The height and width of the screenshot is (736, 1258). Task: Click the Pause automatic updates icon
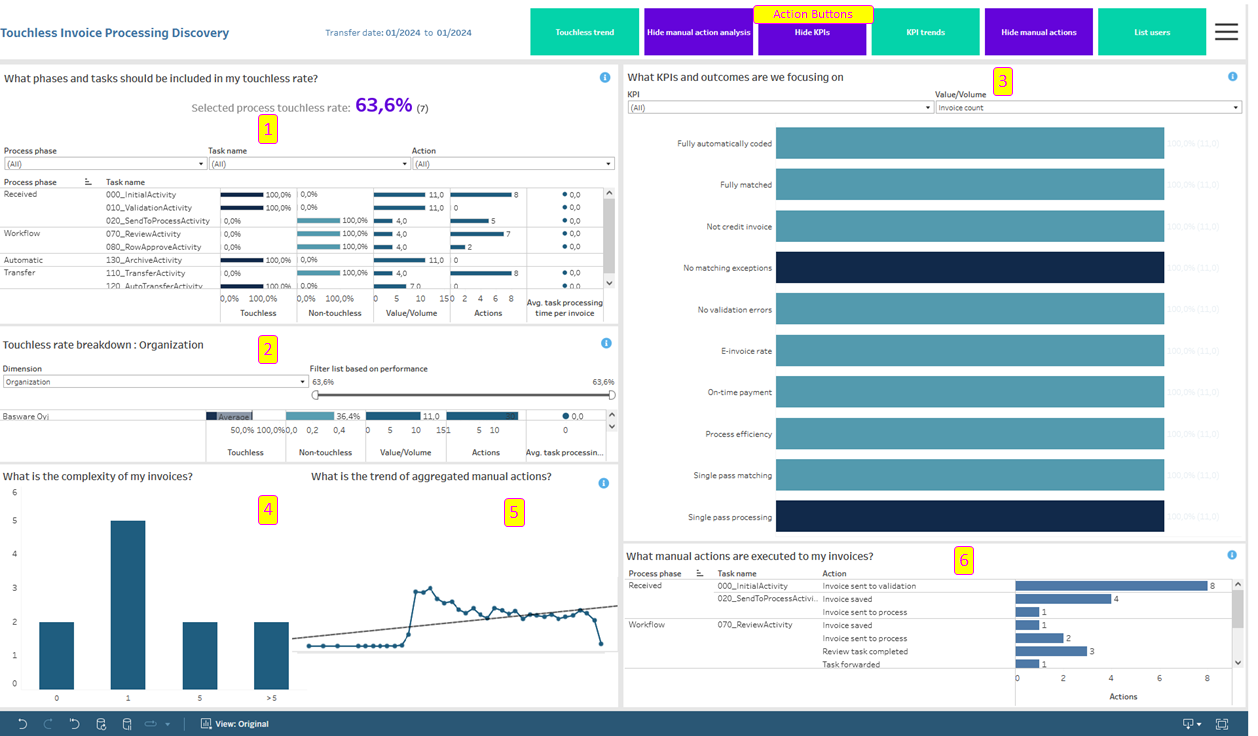[x=126, y=723]
